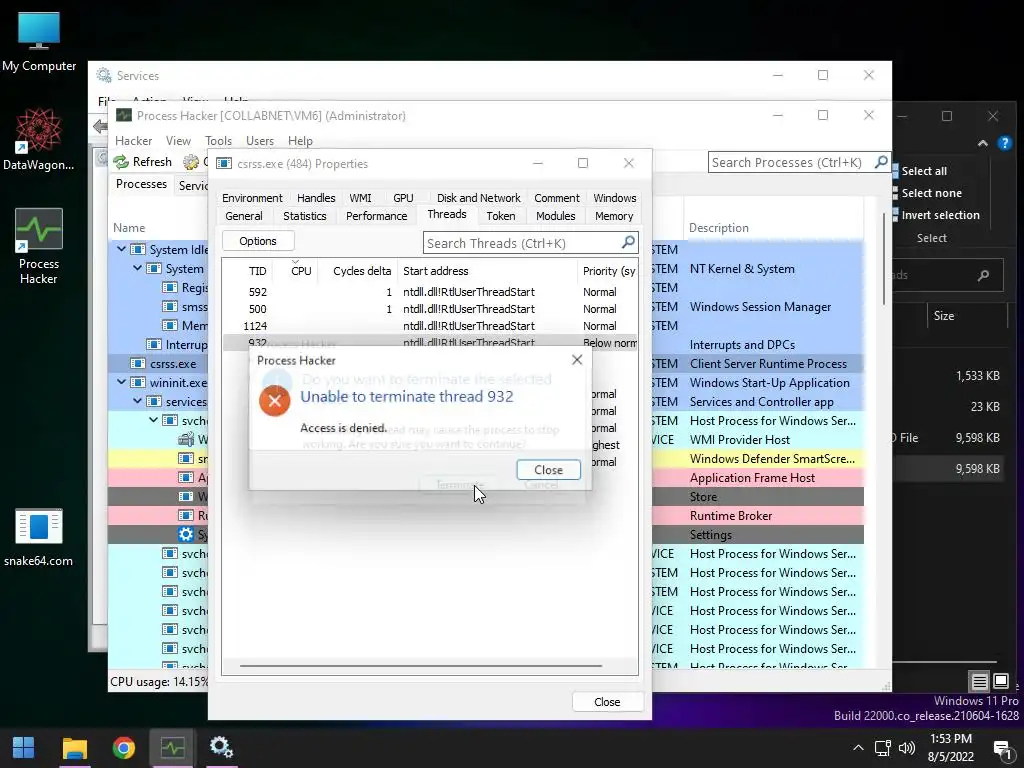1024x768 pixels.
Task: Open the snake64.com desktop icon
Action: [39, 537]
